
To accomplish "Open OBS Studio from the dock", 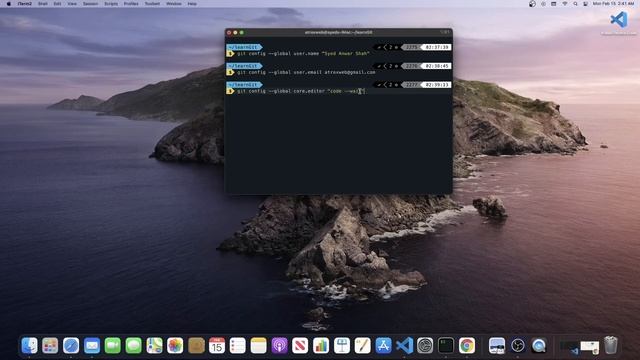I will pos(518,346).
